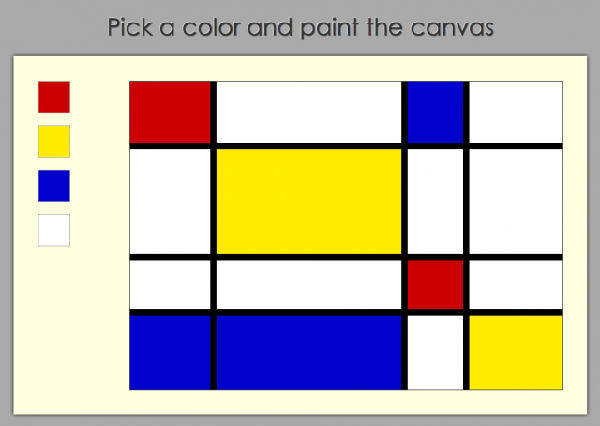This screenshot has height=426, width=600.
Task: Paint the small red square cell on the canvas
Action: tap(435, 285)
